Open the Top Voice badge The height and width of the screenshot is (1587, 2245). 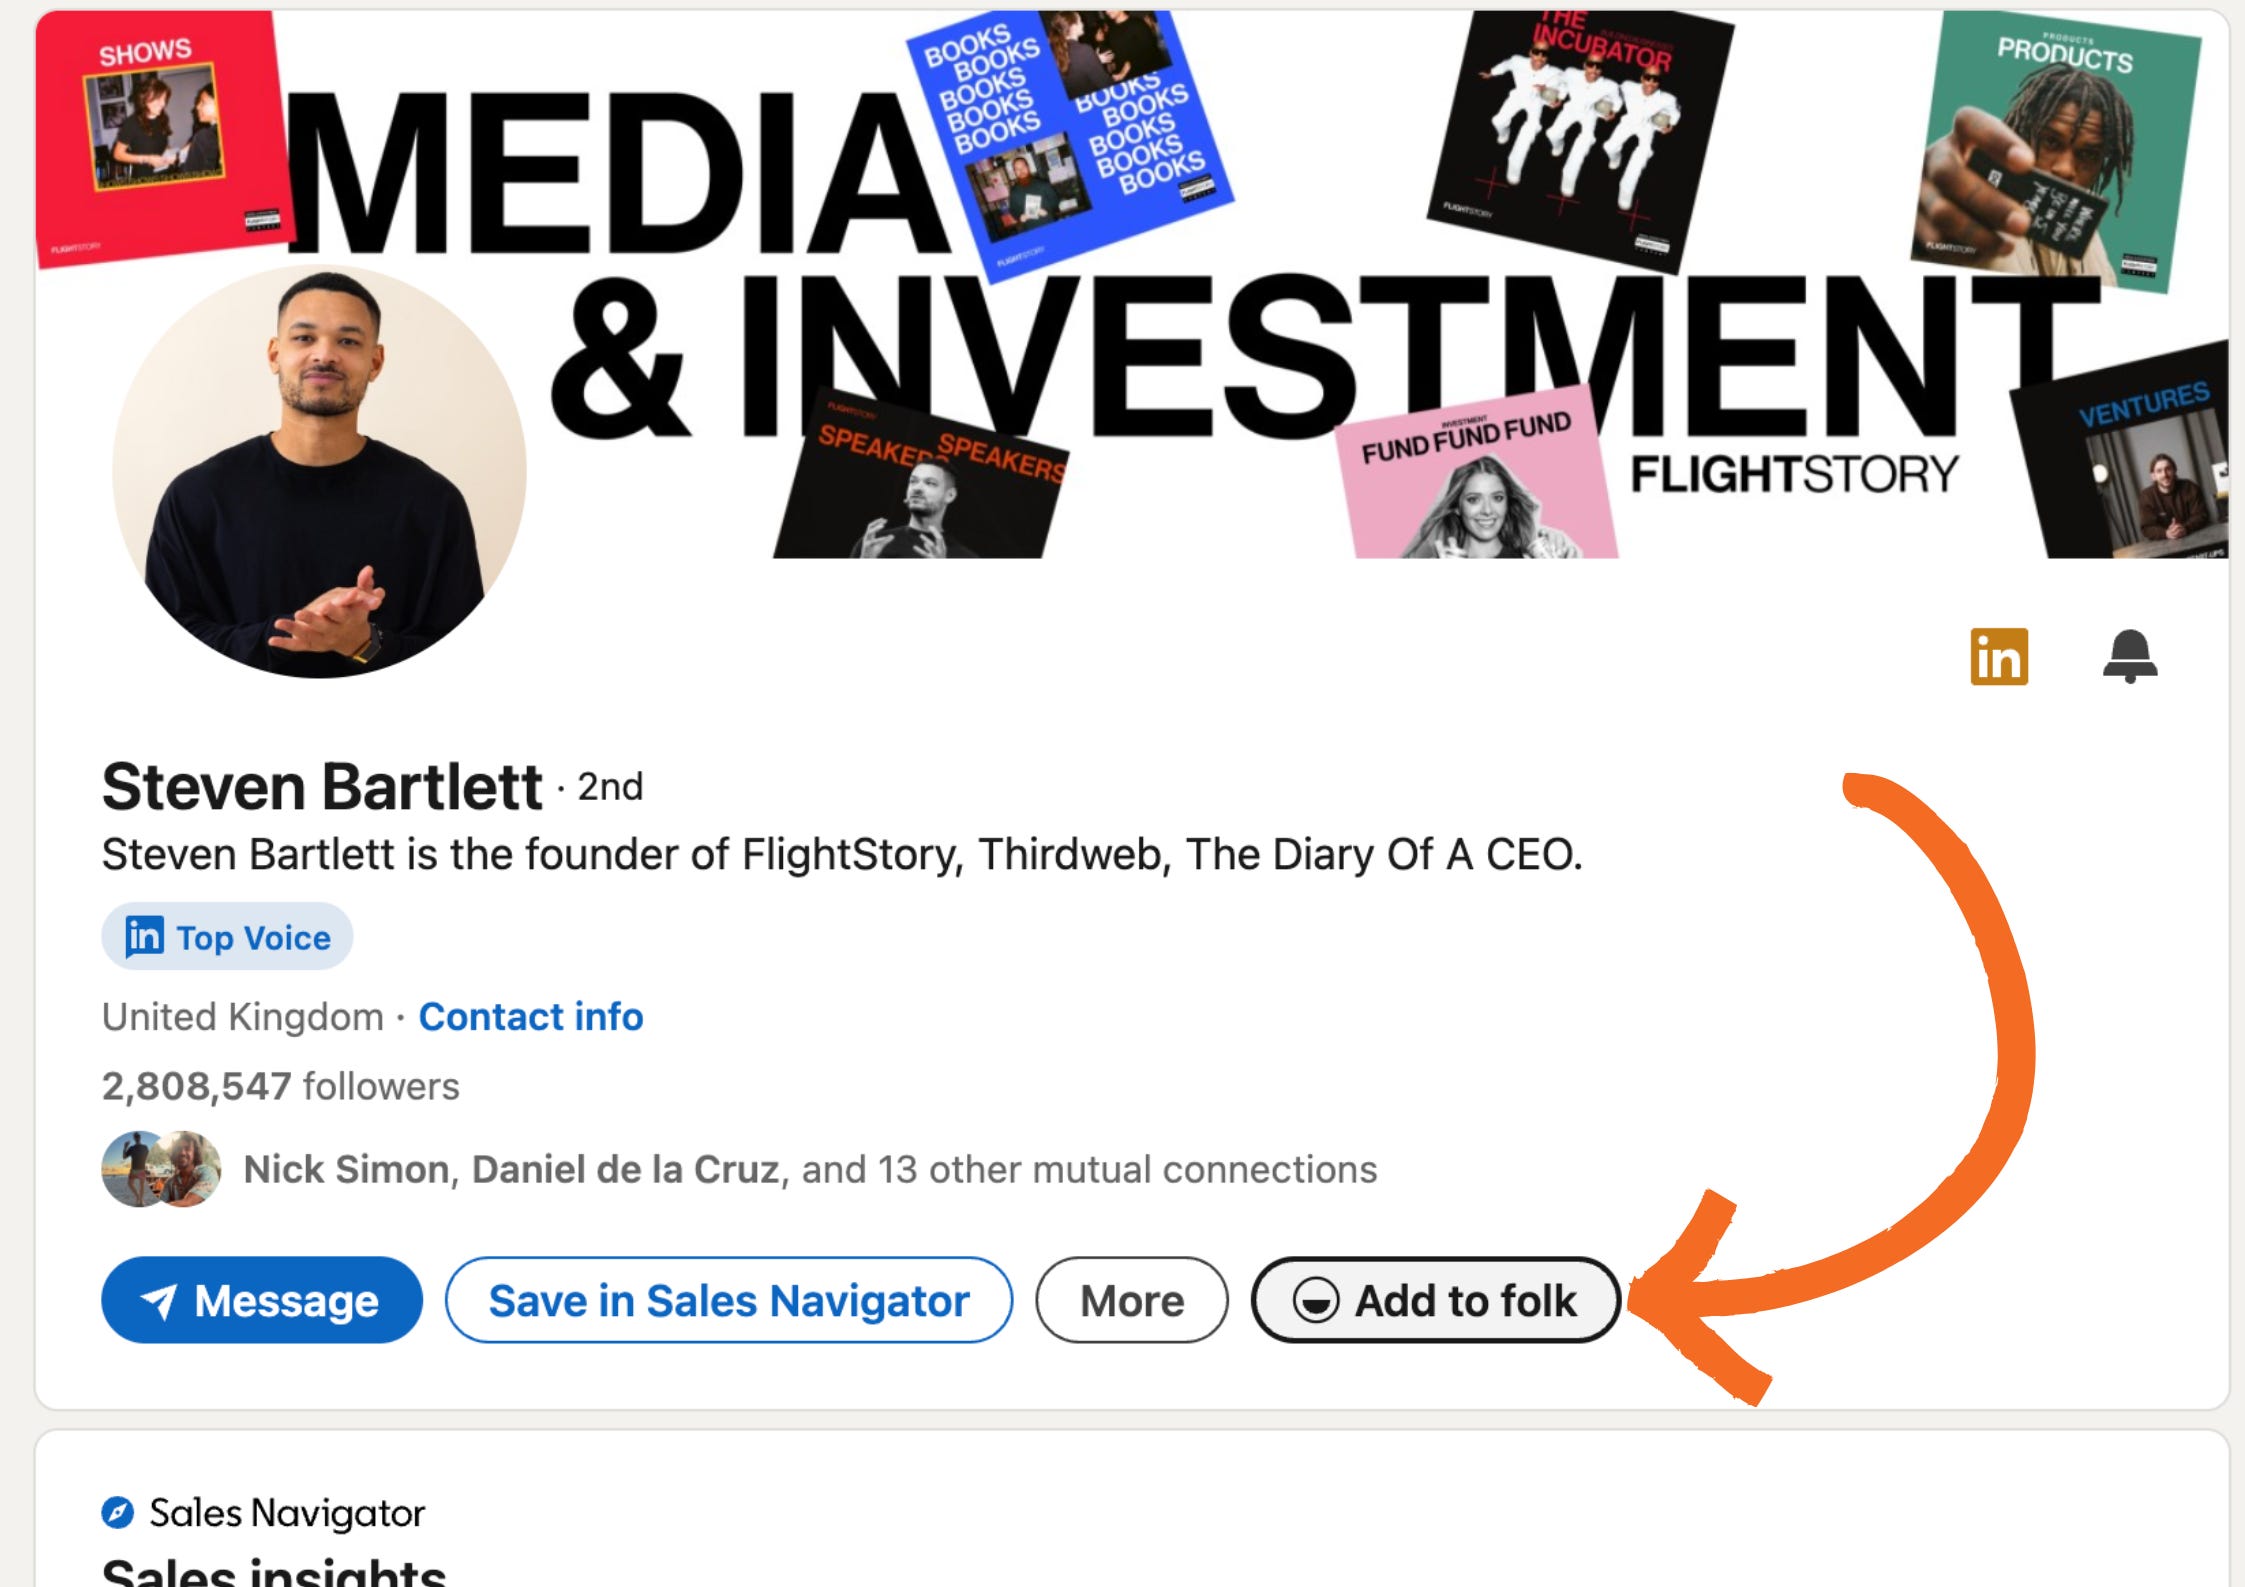point(227,937)
